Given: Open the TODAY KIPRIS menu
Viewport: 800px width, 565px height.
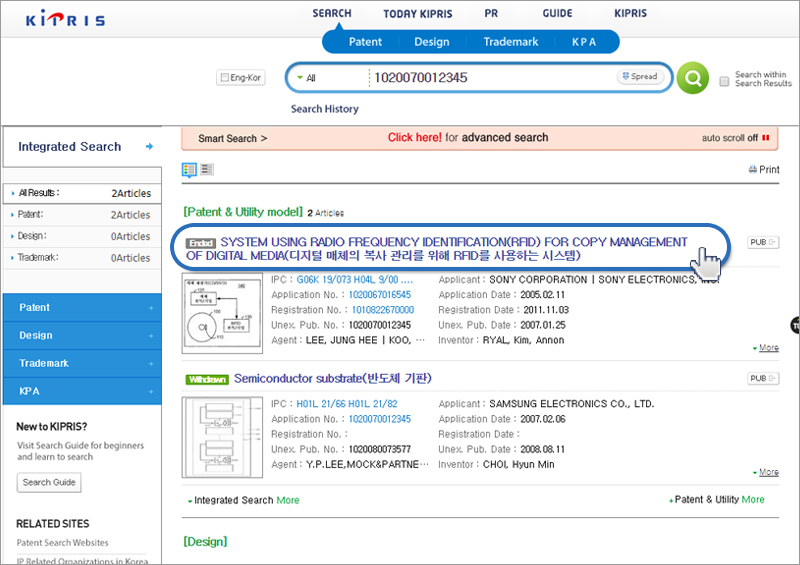Looking at the screenshot, I should (418, 14).
